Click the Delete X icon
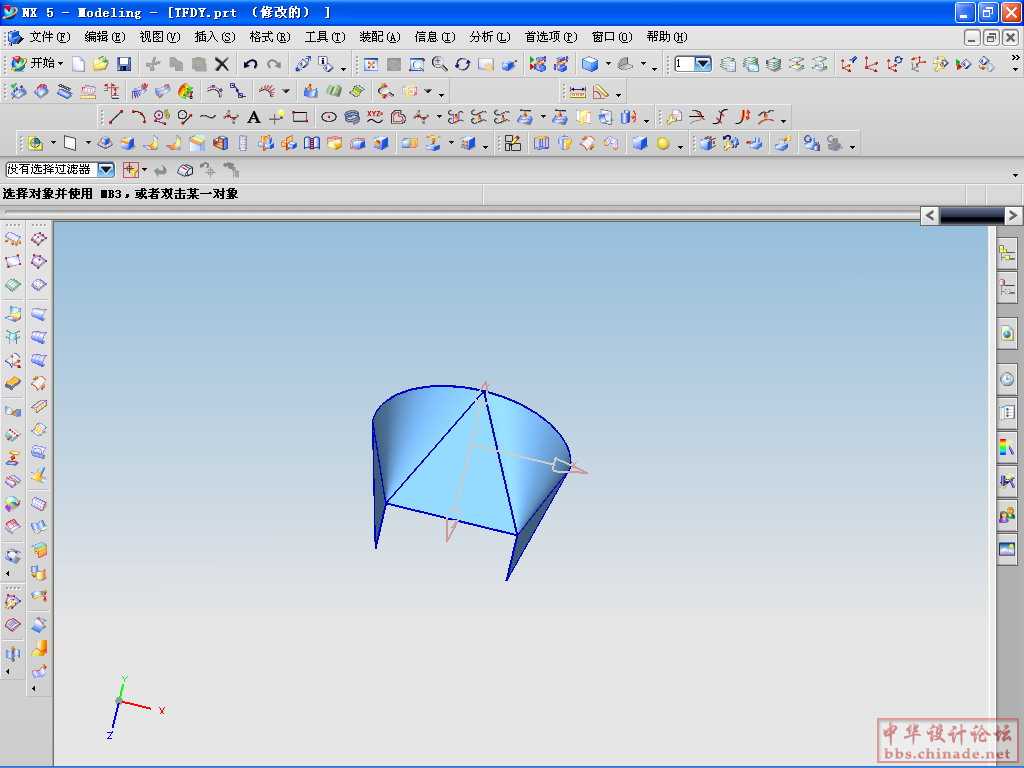1024x768 pixels. 222,64
